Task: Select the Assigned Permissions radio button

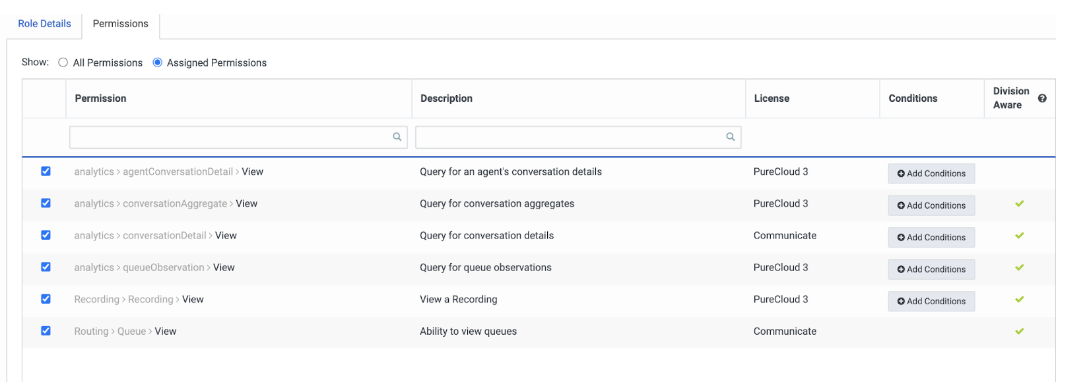Action: point(157,63)
